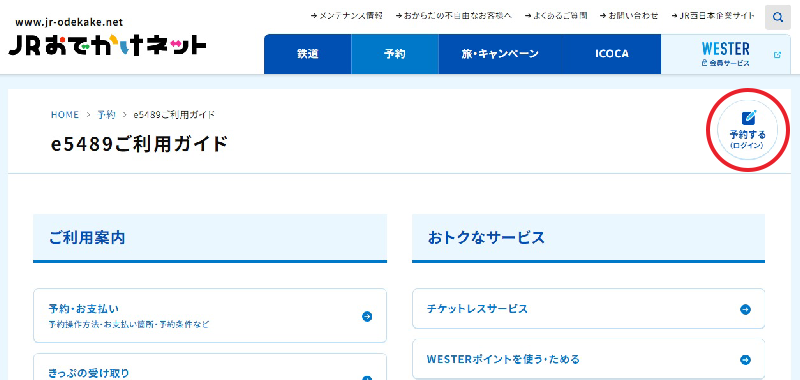
Task: Go to お問い合わせ link
Action: [x=629, y=16]
